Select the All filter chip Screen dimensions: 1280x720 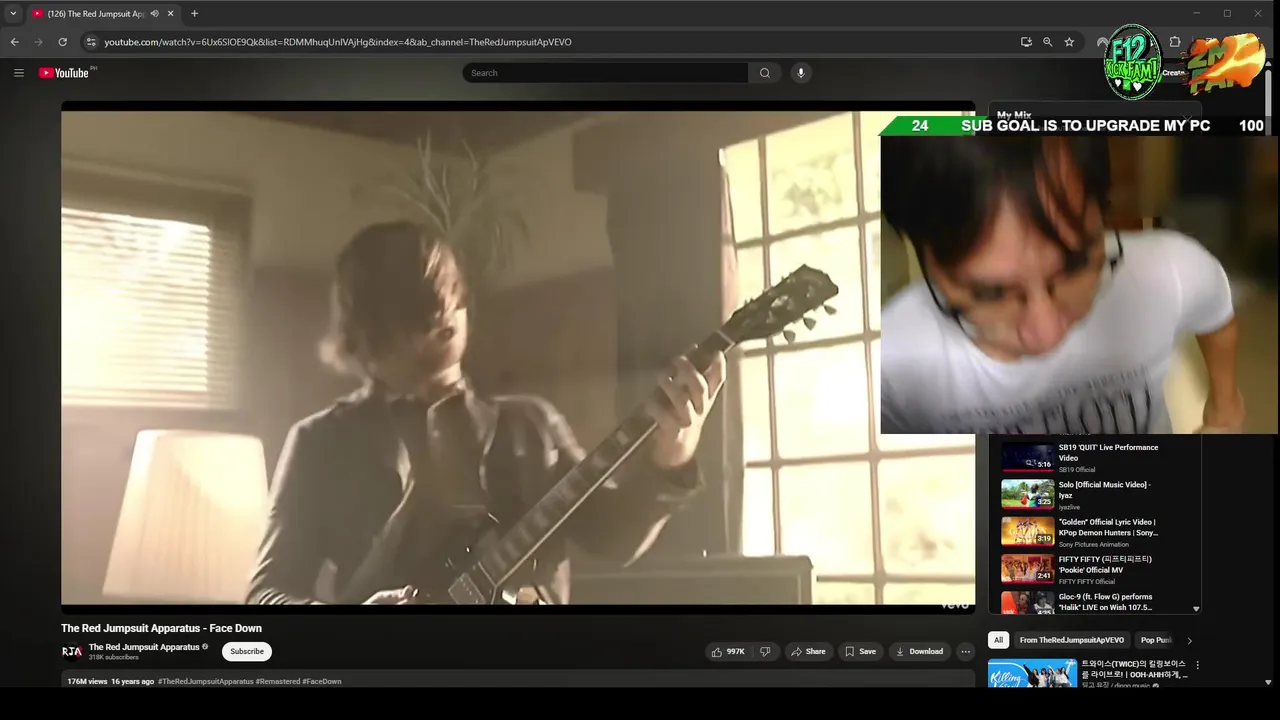pyautogui.click(x=998, y=640)
